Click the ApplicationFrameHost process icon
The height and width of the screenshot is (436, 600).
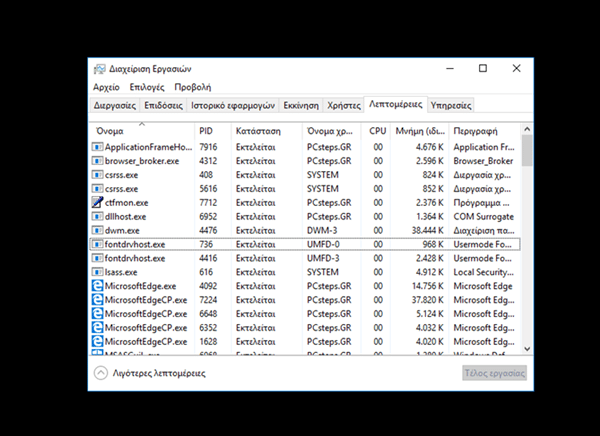[98, 147]
